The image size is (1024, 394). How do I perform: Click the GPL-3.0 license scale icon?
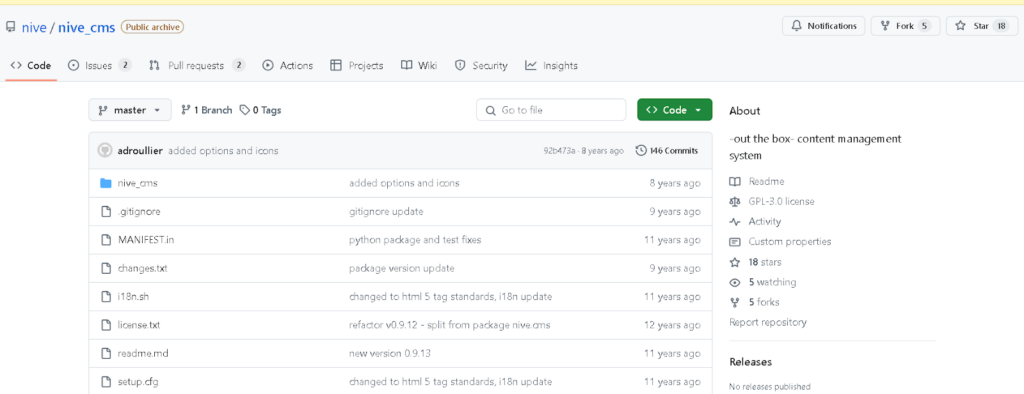tap(735, 201)
